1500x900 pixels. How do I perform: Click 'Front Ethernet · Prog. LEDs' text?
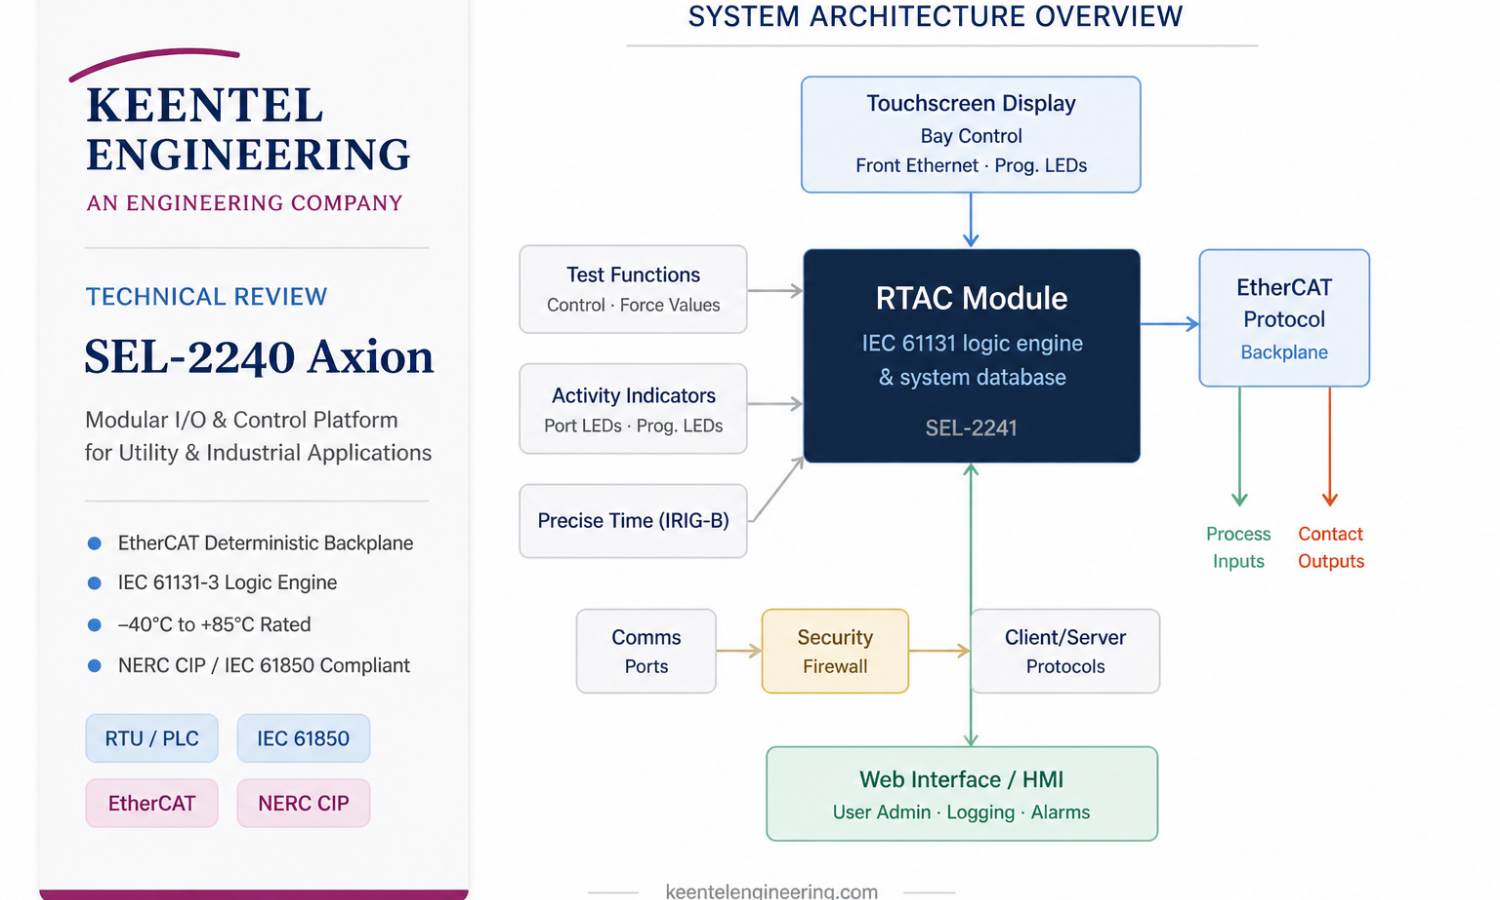pyautogui.click(x=971, y=166)
